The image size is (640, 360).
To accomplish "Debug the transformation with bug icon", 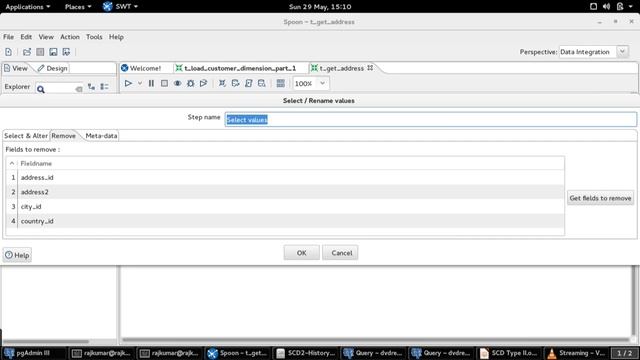I will pos(190,83).
